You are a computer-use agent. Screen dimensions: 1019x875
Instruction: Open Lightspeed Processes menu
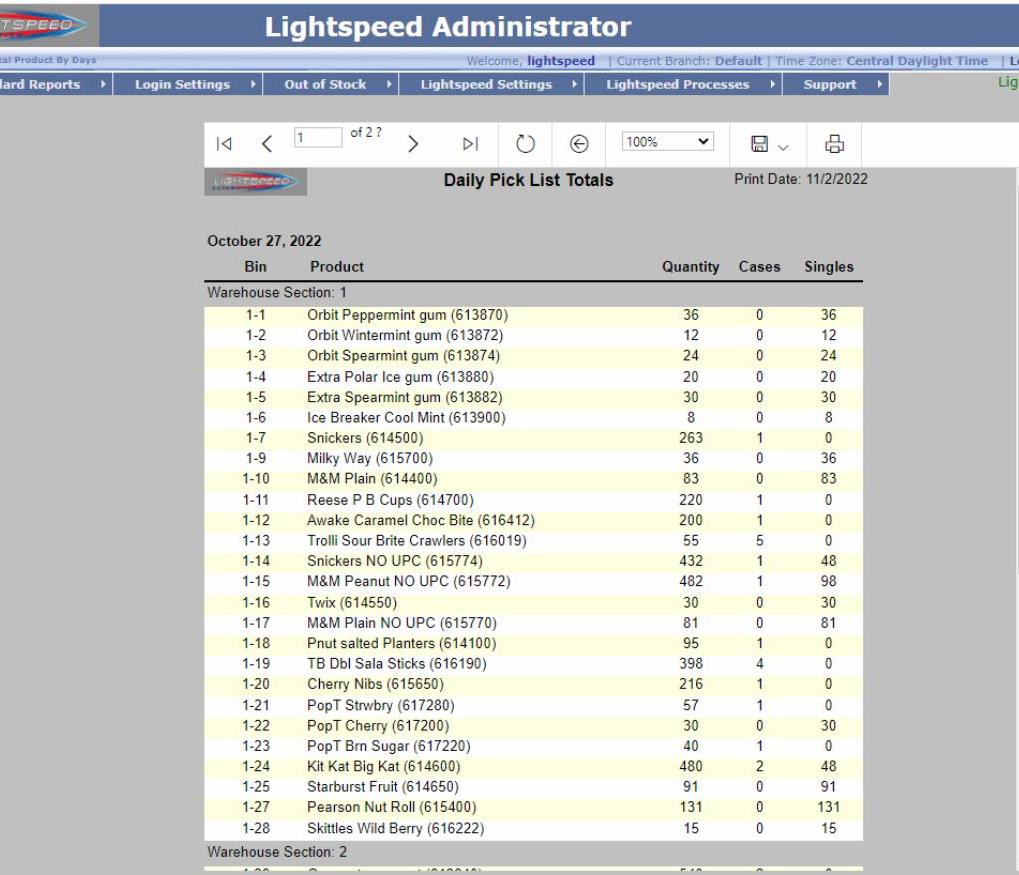click(683, 85)
